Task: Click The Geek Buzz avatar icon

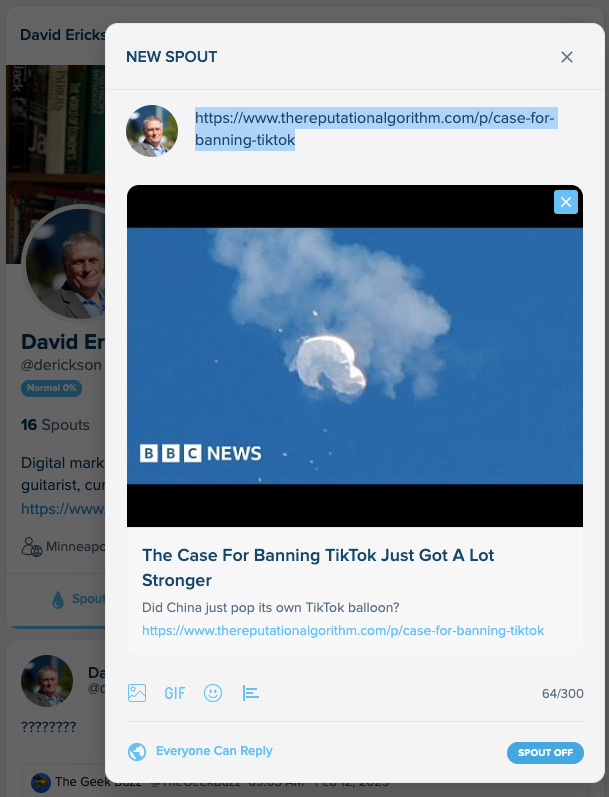Action: 41,782
